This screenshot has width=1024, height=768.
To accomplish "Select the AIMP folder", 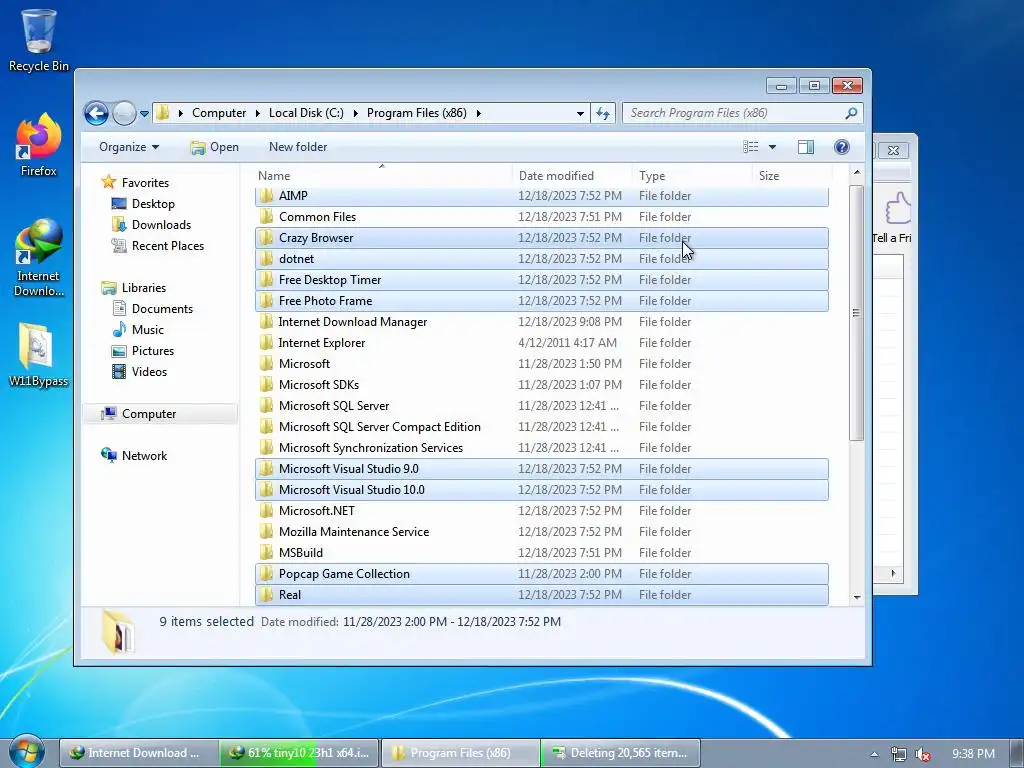I will 541,196.
